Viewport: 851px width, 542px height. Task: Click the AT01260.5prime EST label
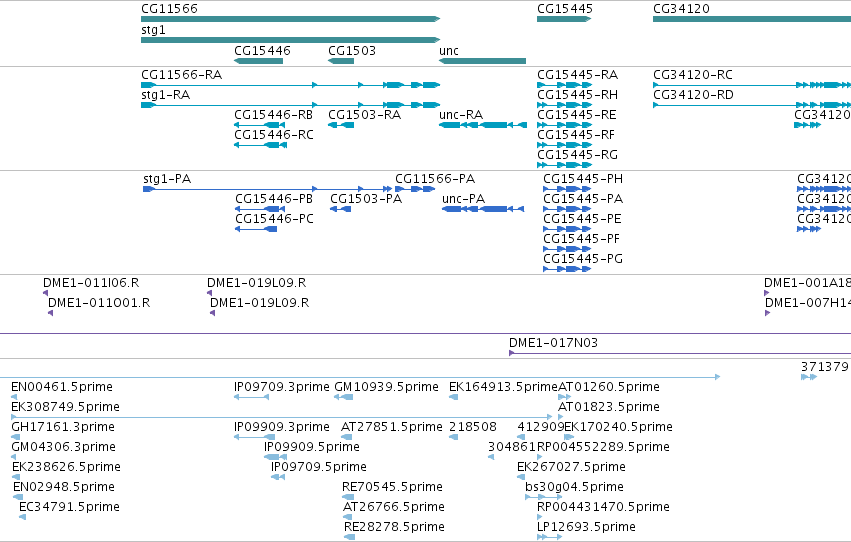click(x=609, y=387)
